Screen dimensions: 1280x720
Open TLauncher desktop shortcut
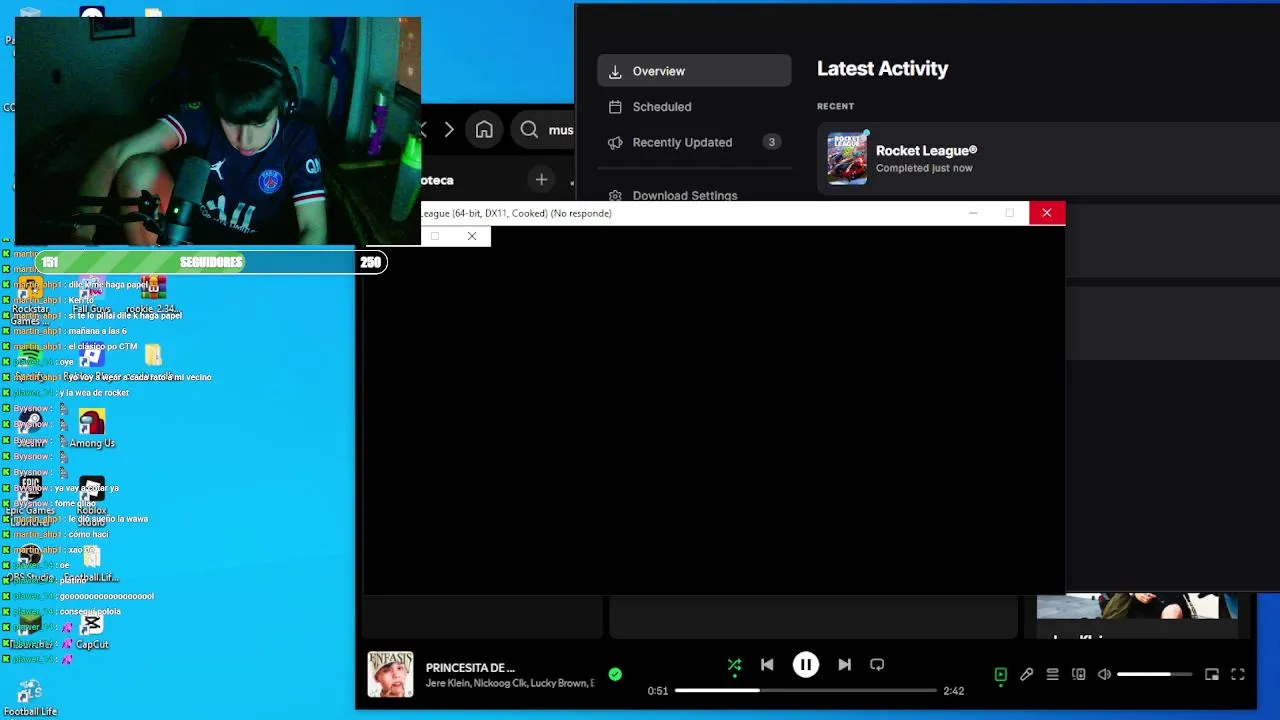pyautogui.click(x=29, y=631)
